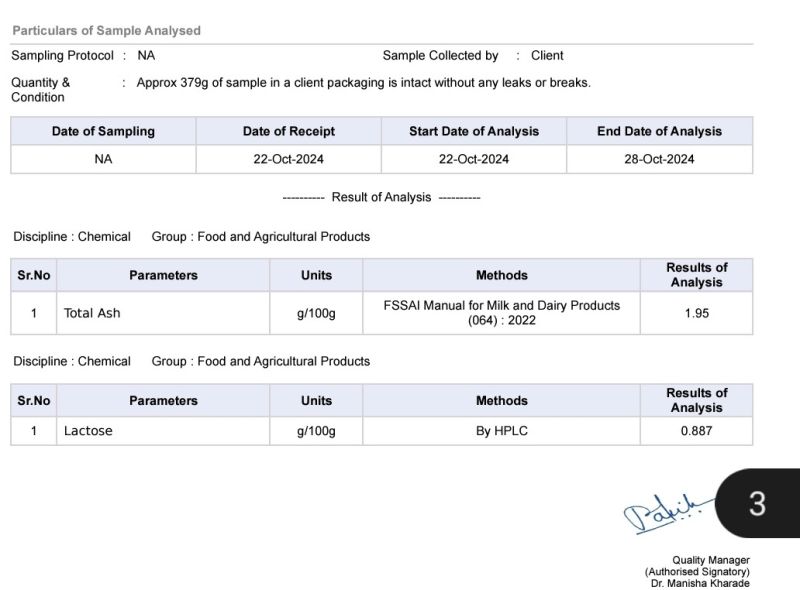Click the page number 3 badge
This screenshot has width=800, height=590.
(757, 503)
